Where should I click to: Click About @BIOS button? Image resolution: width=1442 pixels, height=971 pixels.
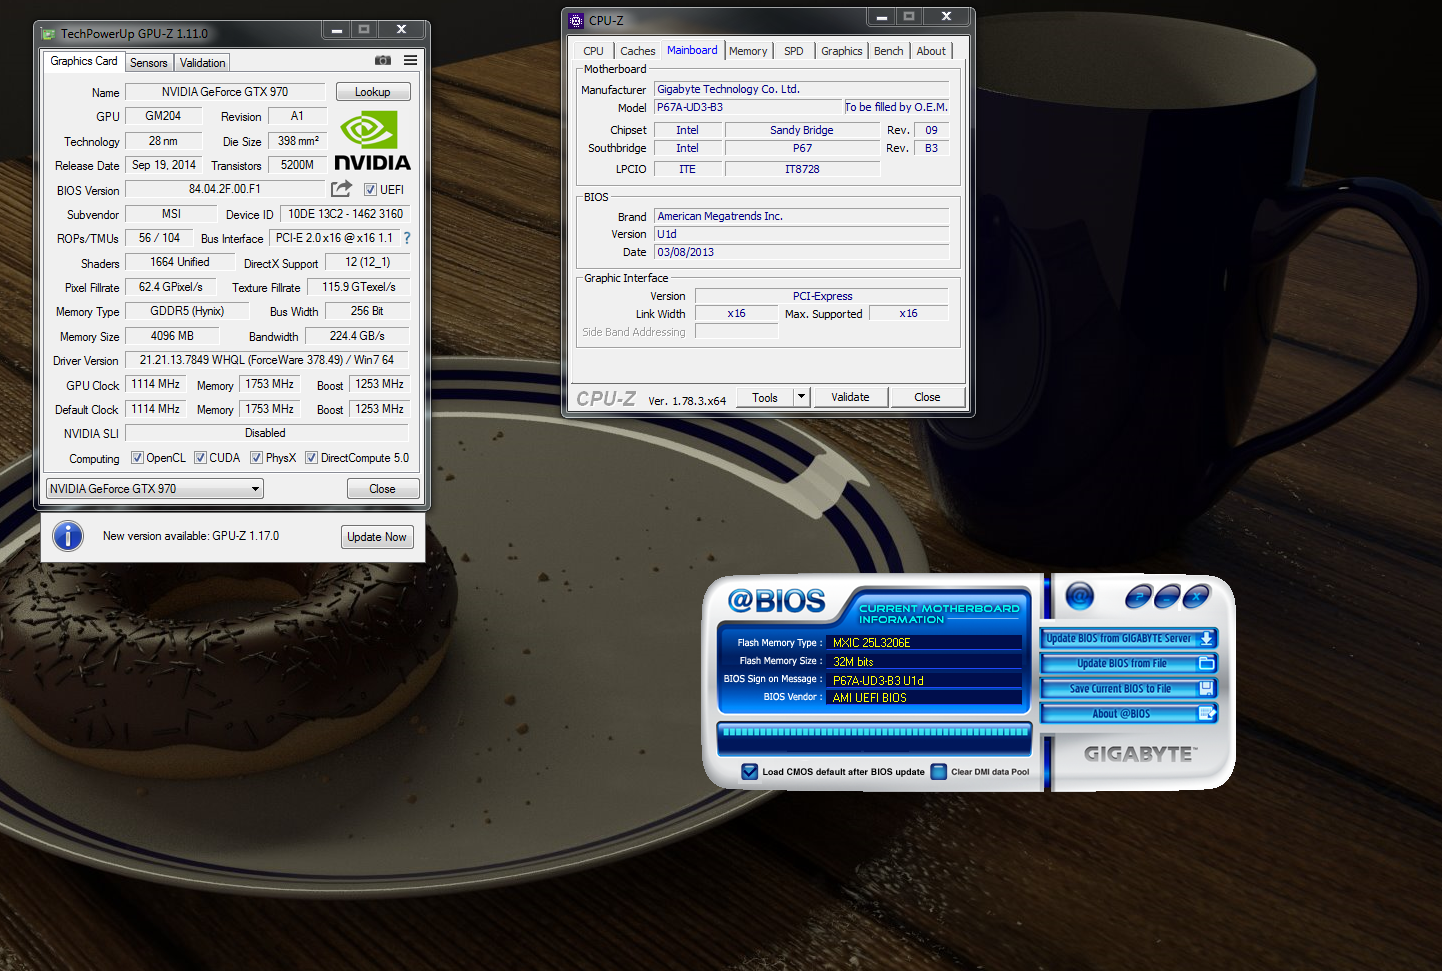pyautogui.click(x=1129, y=713)
